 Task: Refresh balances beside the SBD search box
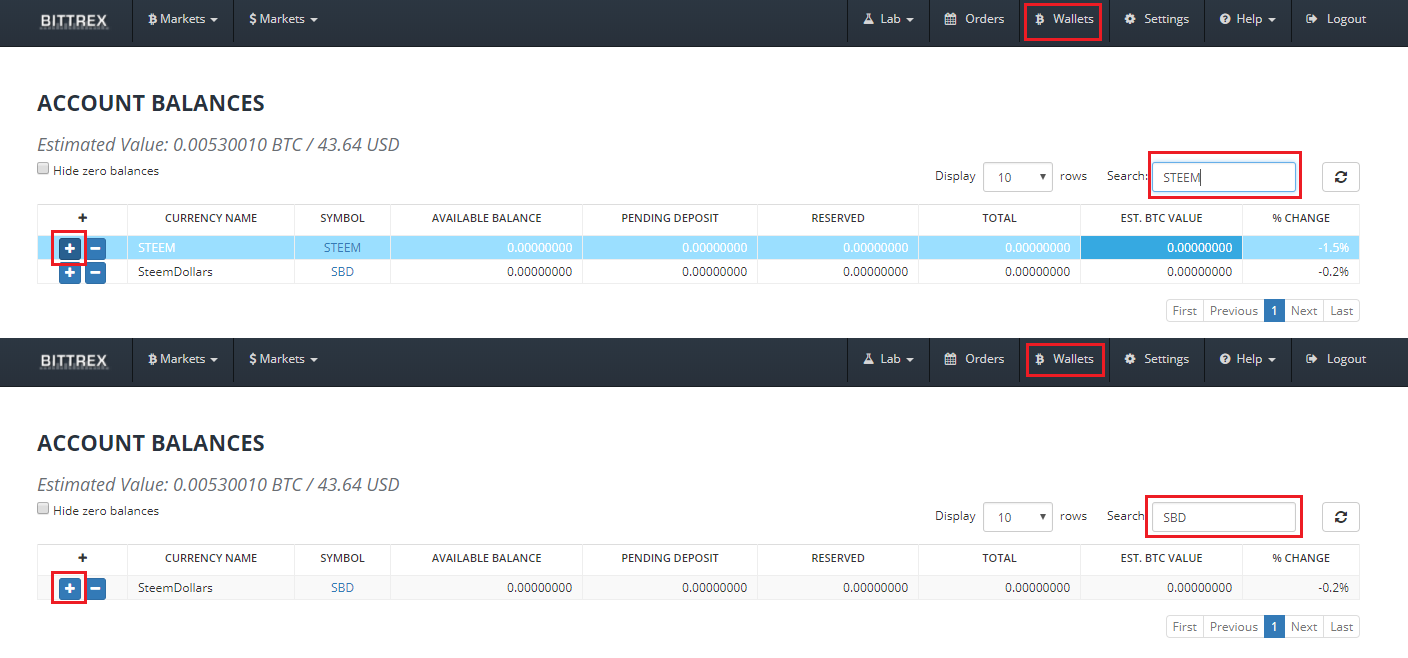point(1341,517)
